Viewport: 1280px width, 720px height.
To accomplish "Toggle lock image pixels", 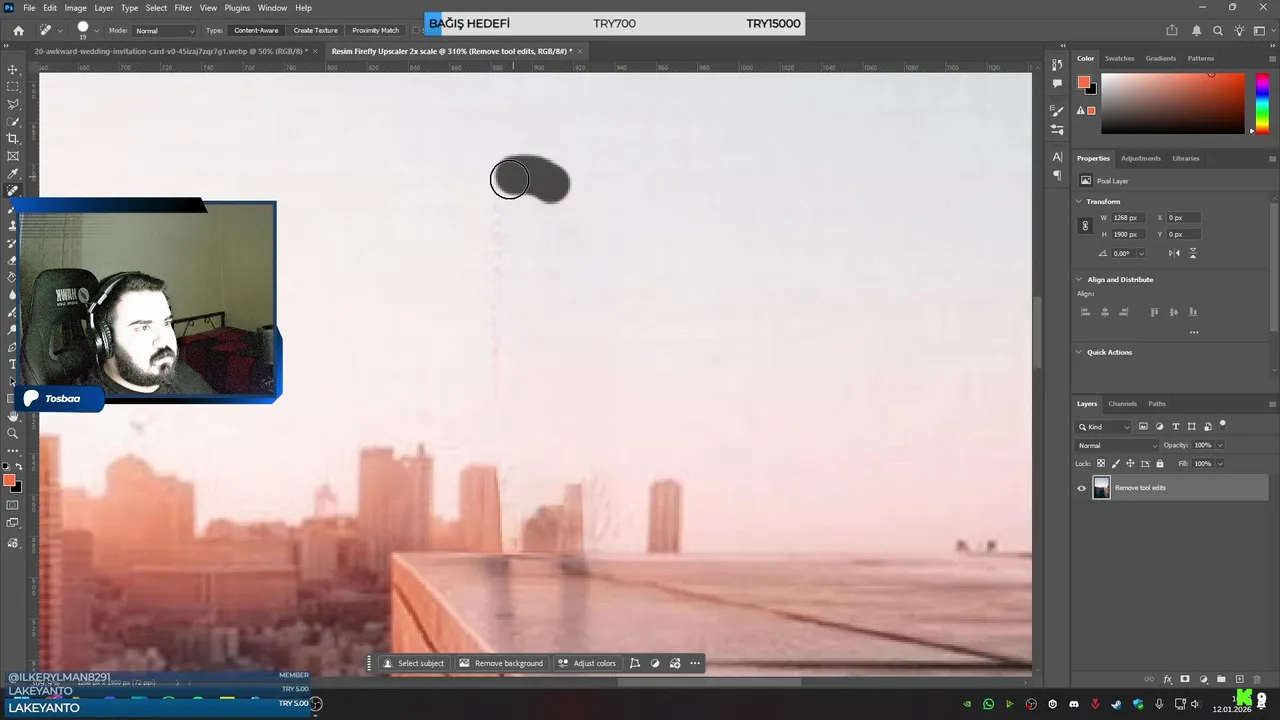I will coord(1116,463).
